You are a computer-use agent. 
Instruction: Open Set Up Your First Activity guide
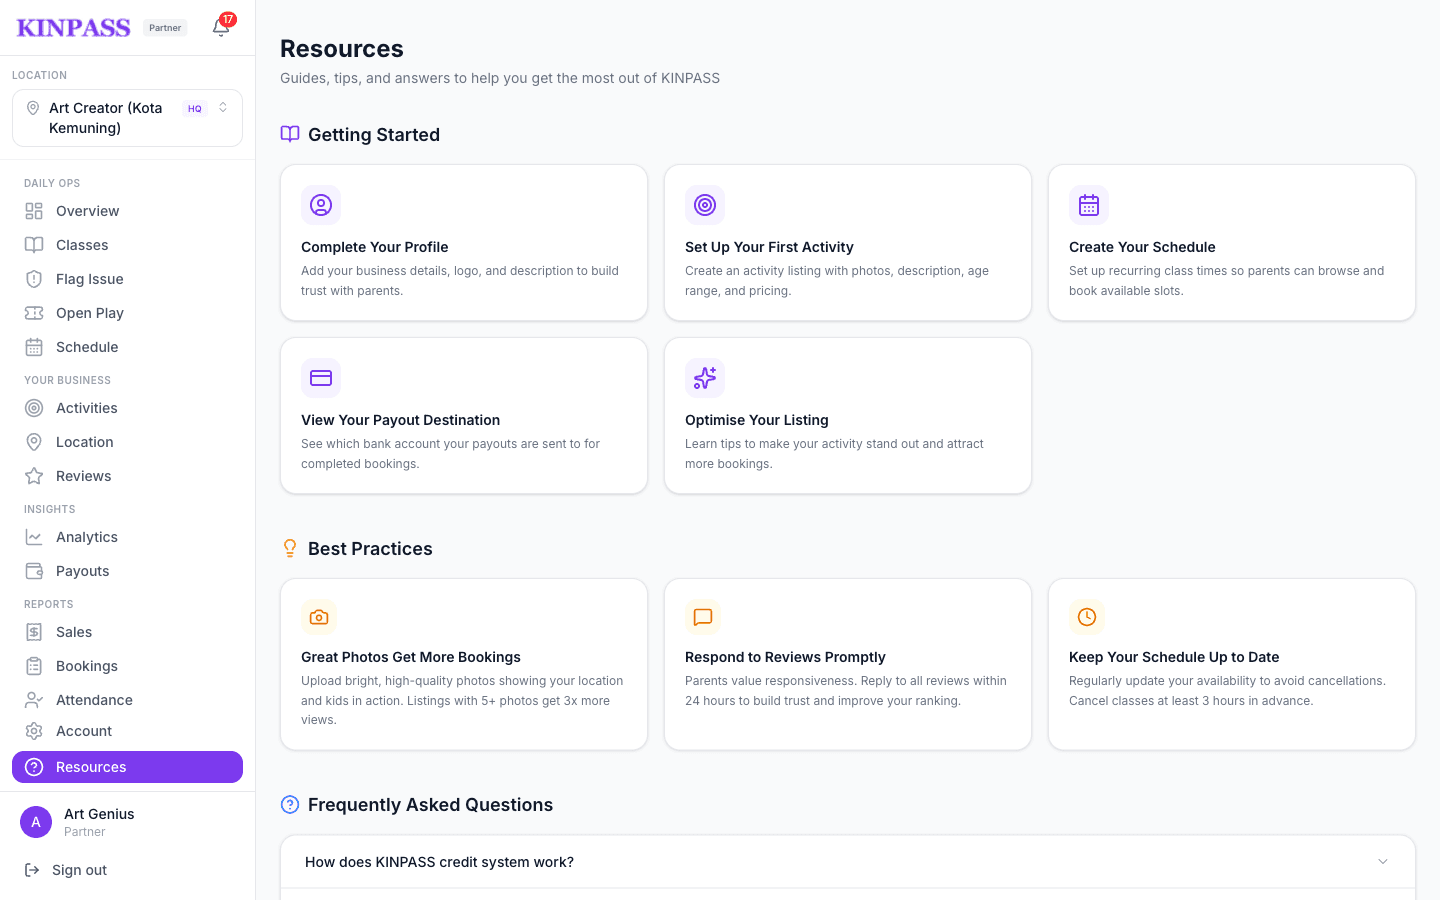[848, 243]
